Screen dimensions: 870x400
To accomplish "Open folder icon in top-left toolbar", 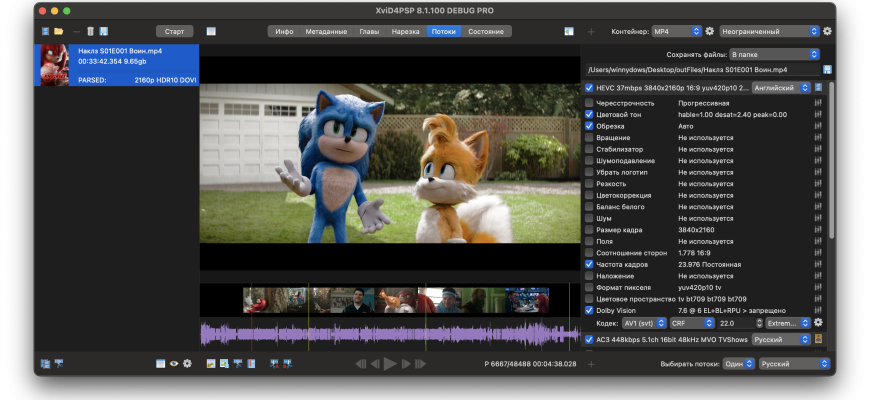I will click(58, 32).
